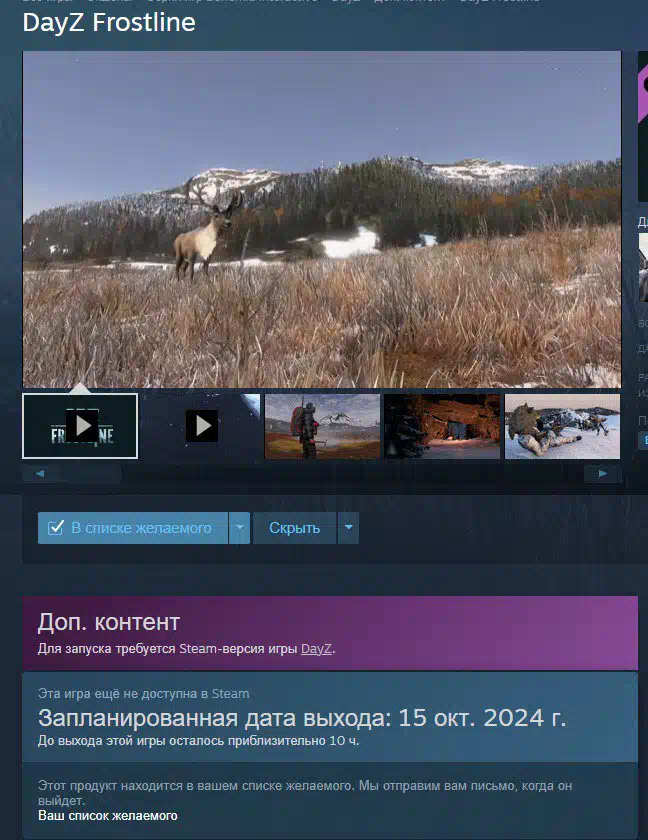Click the 'DayZ Frostline' page title

tap(109, 22)
